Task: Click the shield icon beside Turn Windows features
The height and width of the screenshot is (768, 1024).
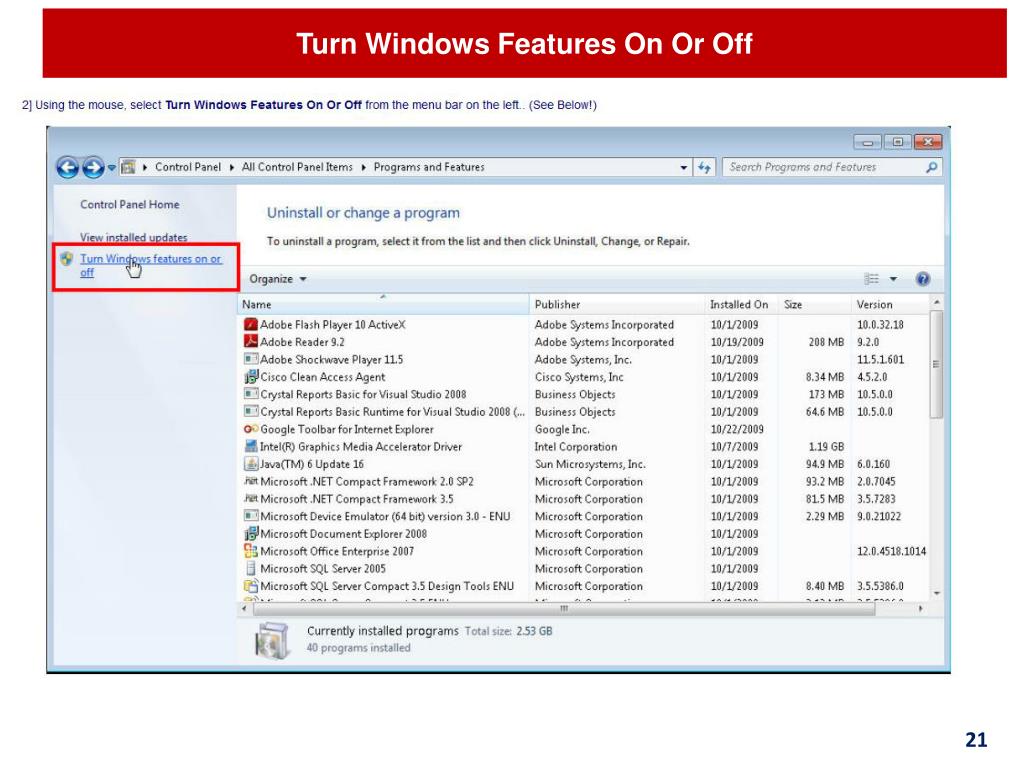Action: pyautogui.click(x=67, y=259)
